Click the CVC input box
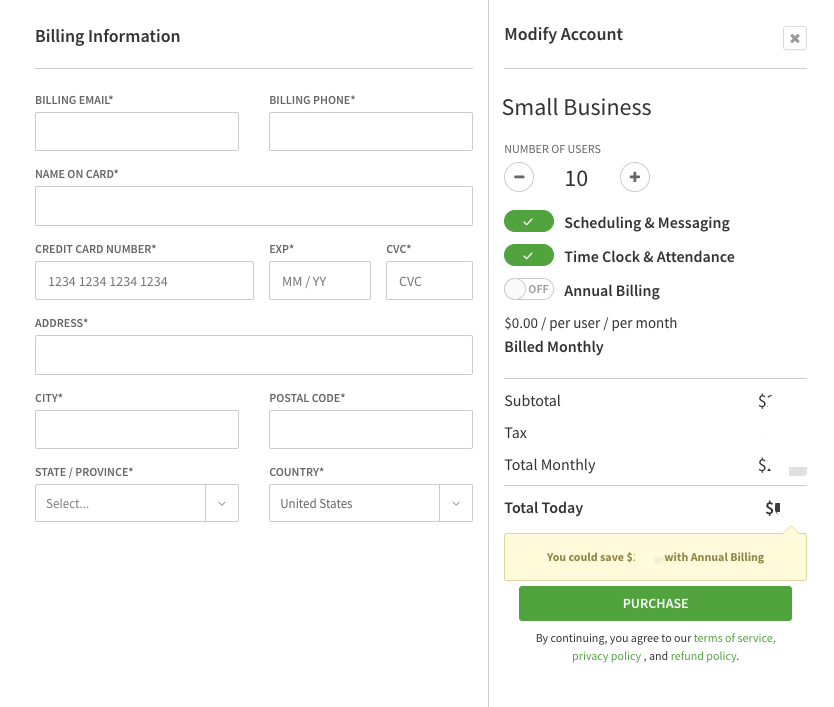834x707 pixels. [429, 281]
